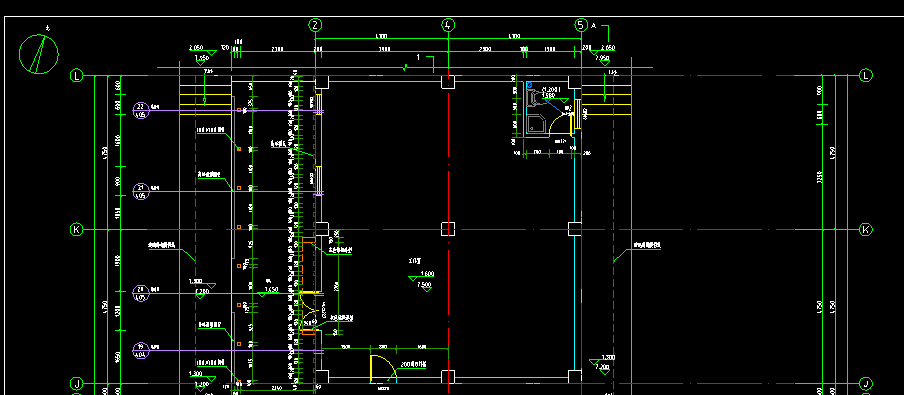
Task: Select purple detail callout bubble 19
Action: [x=141, y=350]
